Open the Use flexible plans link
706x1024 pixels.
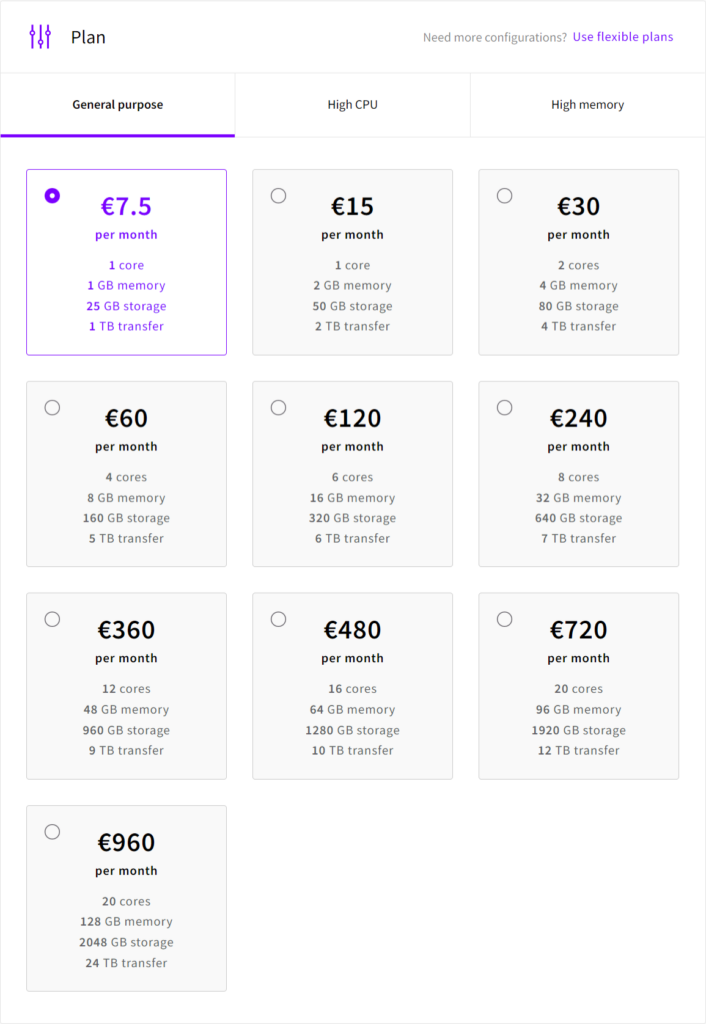623,37
